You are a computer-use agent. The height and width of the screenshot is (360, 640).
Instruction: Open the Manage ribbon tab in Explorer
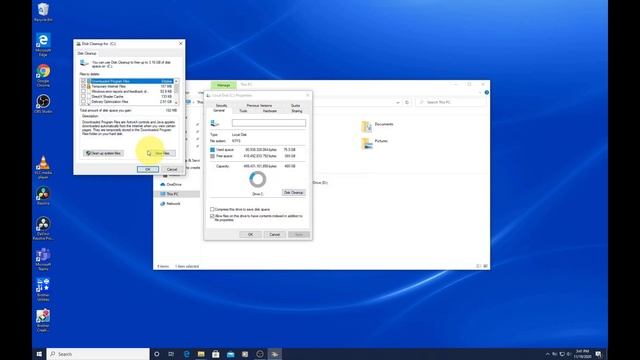(223, 85)
